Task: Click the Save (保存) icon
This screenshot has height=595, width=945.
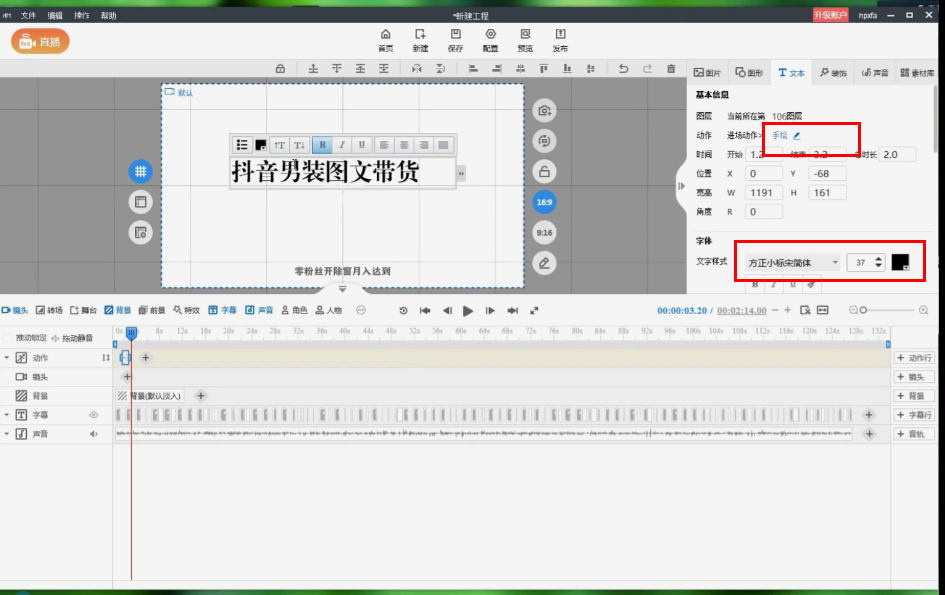Action: click(x=456, y=40)
